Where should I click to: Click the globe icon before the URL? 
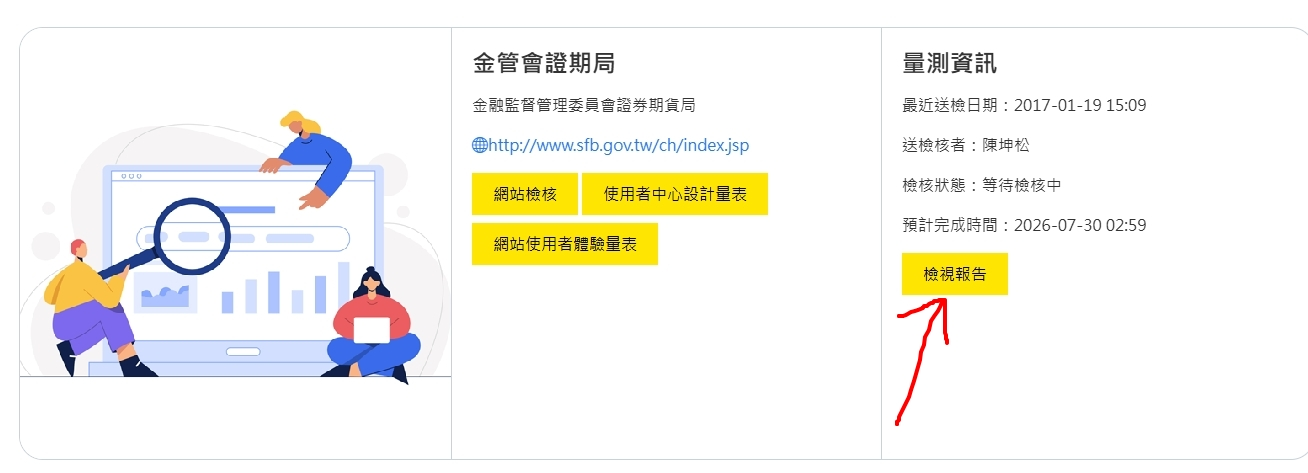(x=480, y=145)
